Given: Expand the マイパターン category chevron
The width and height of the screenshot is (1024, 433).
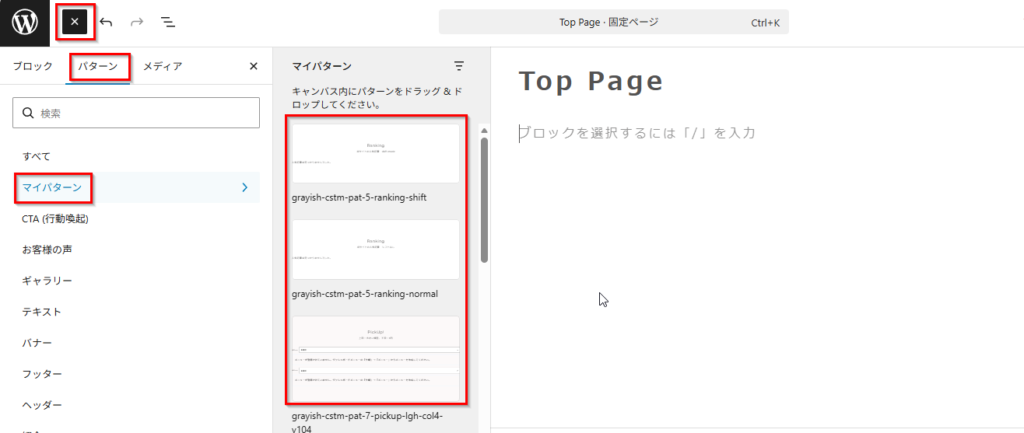Looking at the screenshot, I should pyautogui.click(x=245, y=187).
